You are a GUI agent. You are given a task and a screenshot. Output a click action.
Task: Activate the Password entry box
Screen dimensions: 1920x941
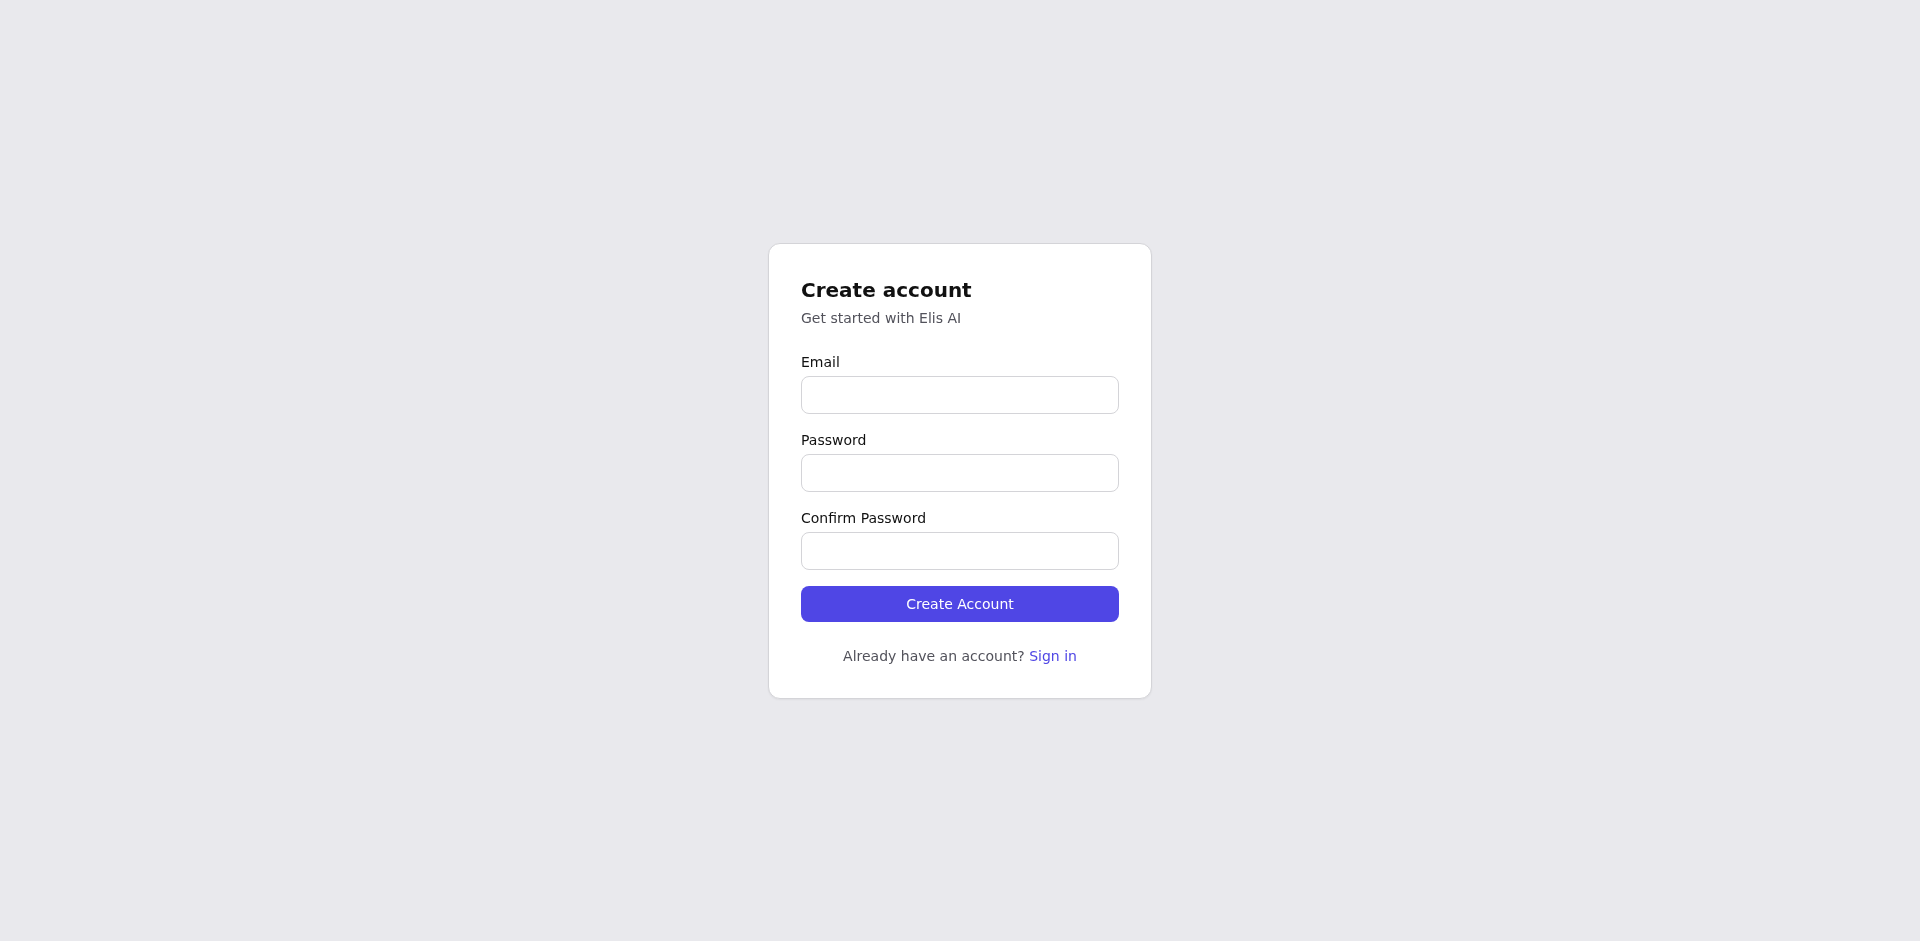[959, 472]
